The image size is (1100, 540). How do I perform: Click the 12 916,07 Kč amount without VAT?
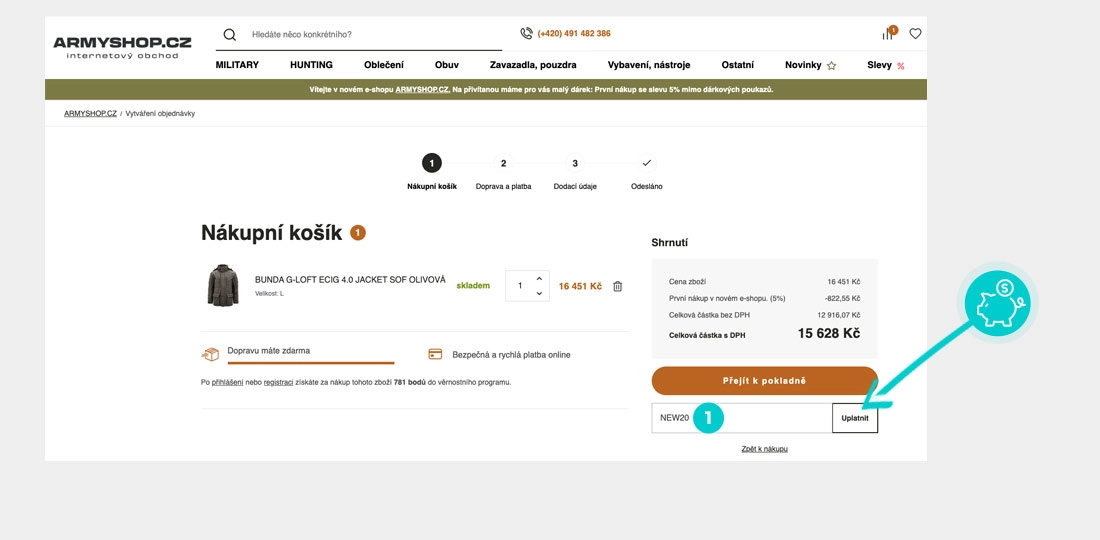pyautogui.click(x=838, y=315)
